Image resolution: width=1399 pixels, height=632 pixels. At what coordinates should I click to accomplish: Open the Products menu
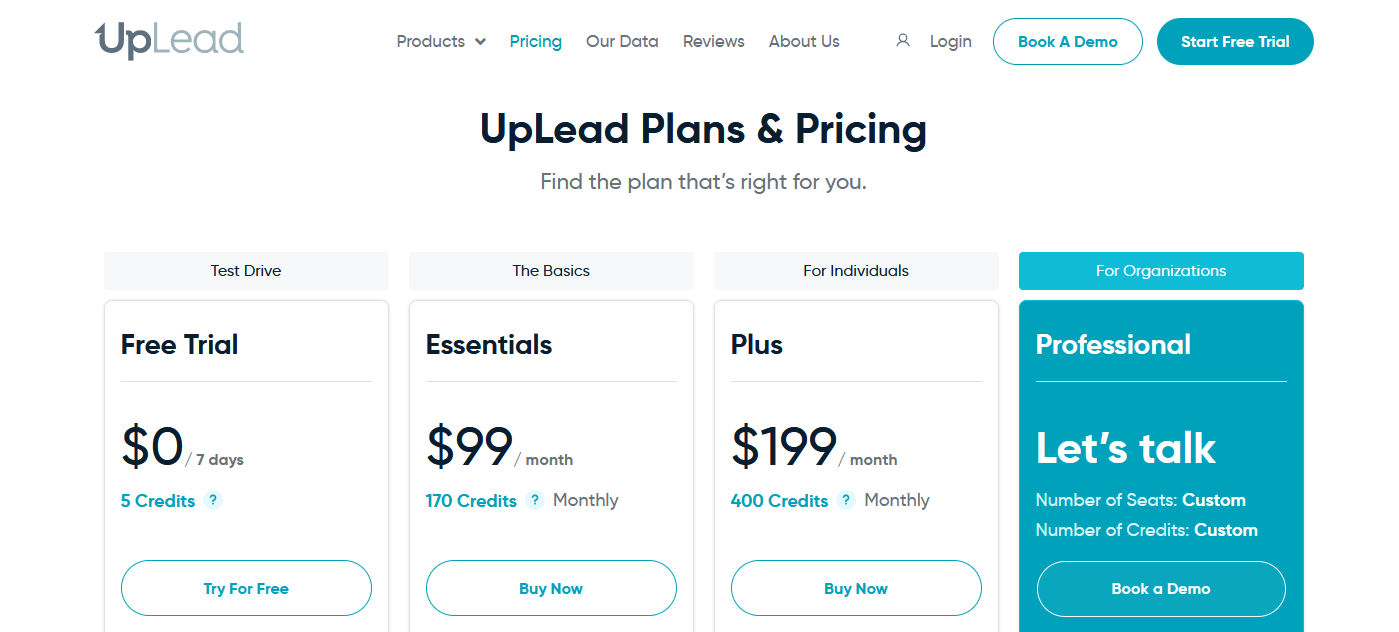tap(431, 42)
